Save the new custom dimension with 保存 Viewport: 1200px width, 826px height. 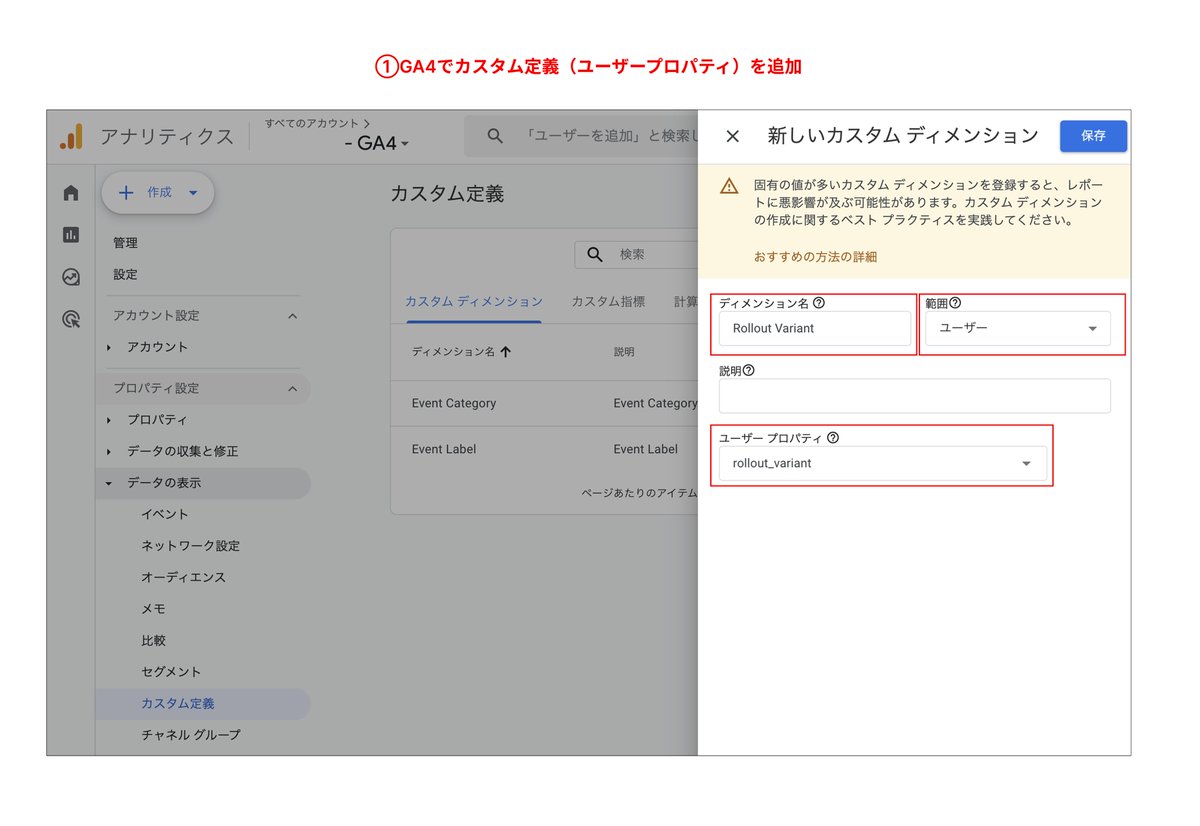click(x=1093, y=136)
